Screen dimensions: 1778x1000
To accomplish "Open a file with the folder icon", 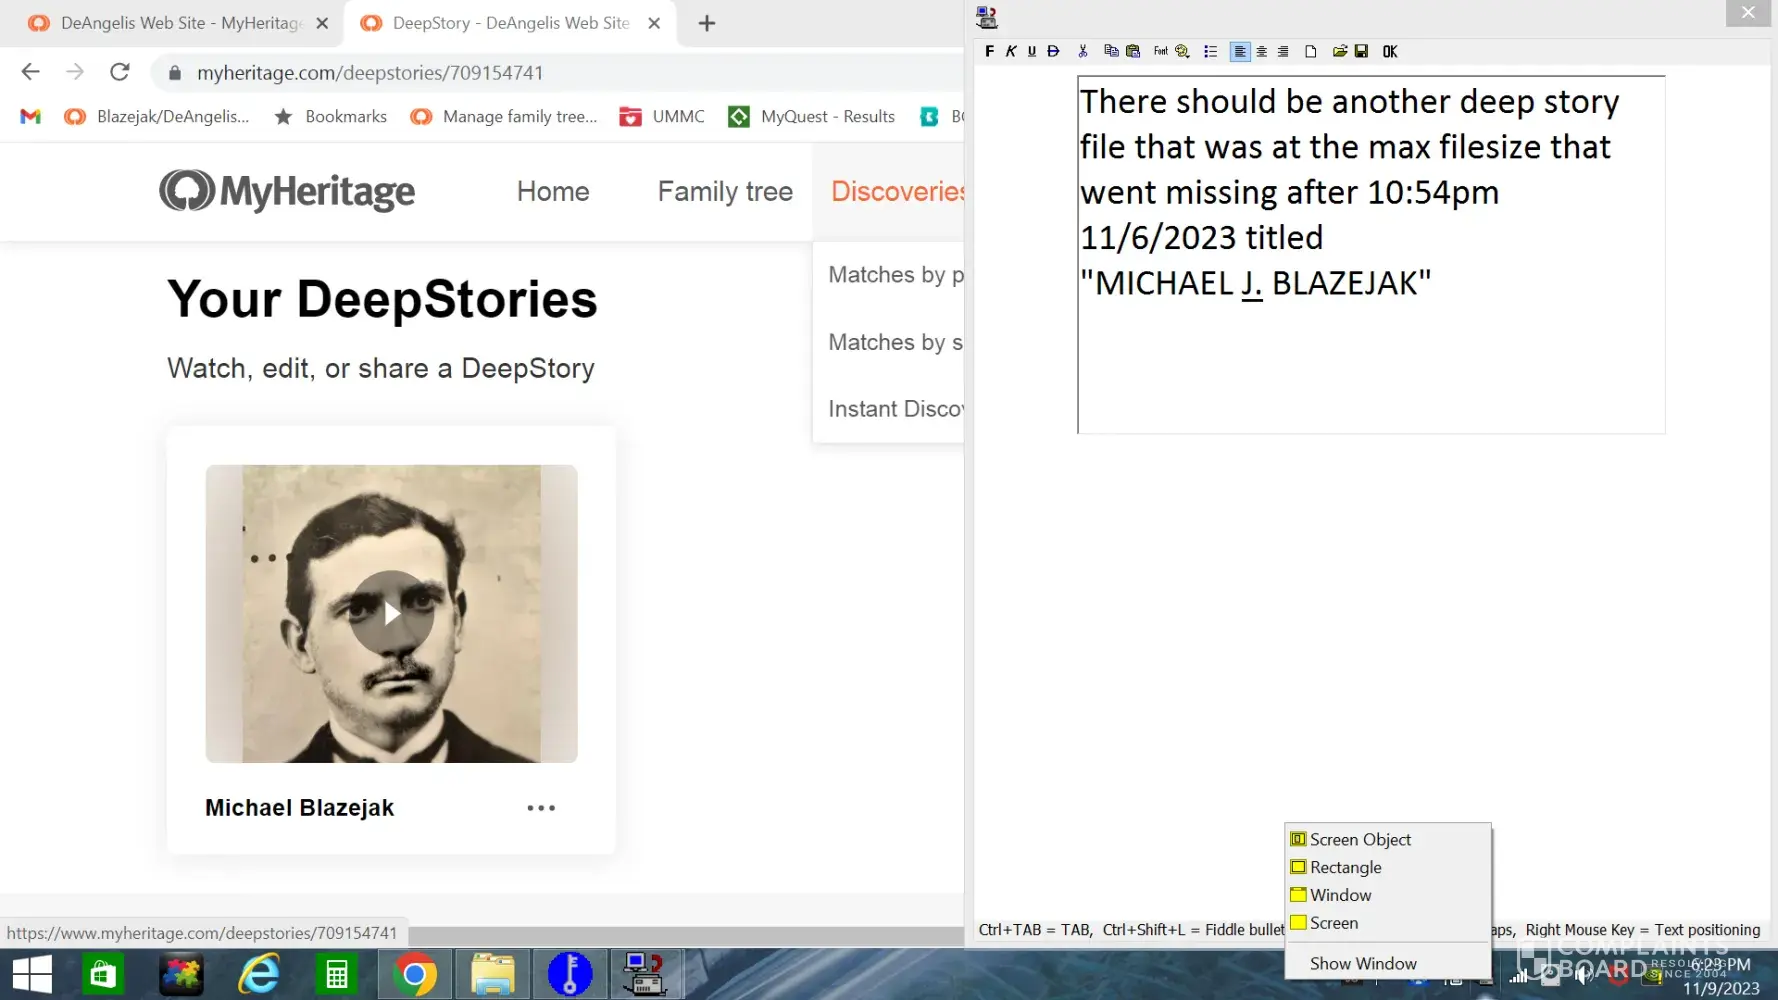I will (x=1339, y=51).
